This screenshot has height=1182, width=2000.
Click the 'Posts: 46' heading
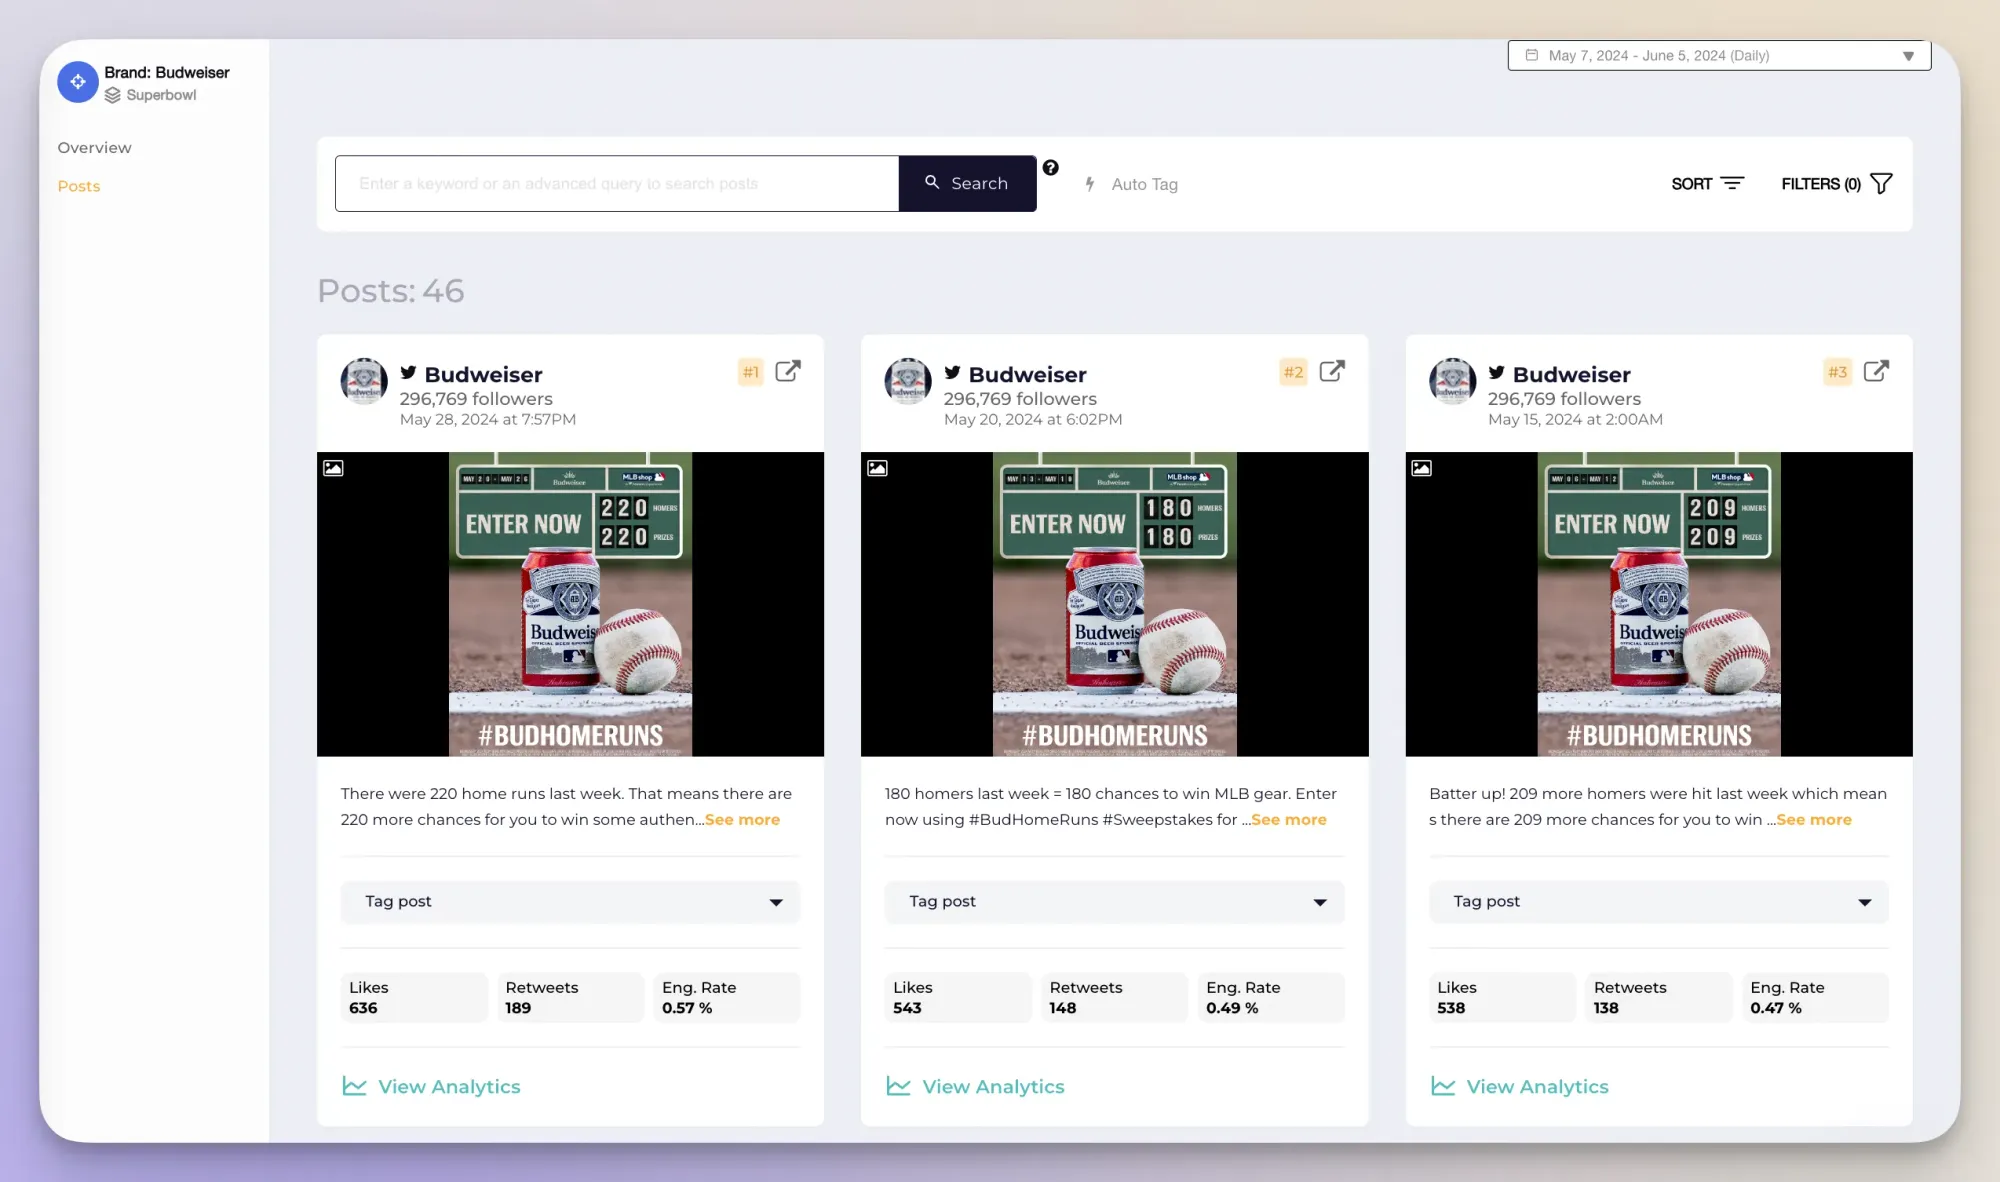click(x=390, y=291)
